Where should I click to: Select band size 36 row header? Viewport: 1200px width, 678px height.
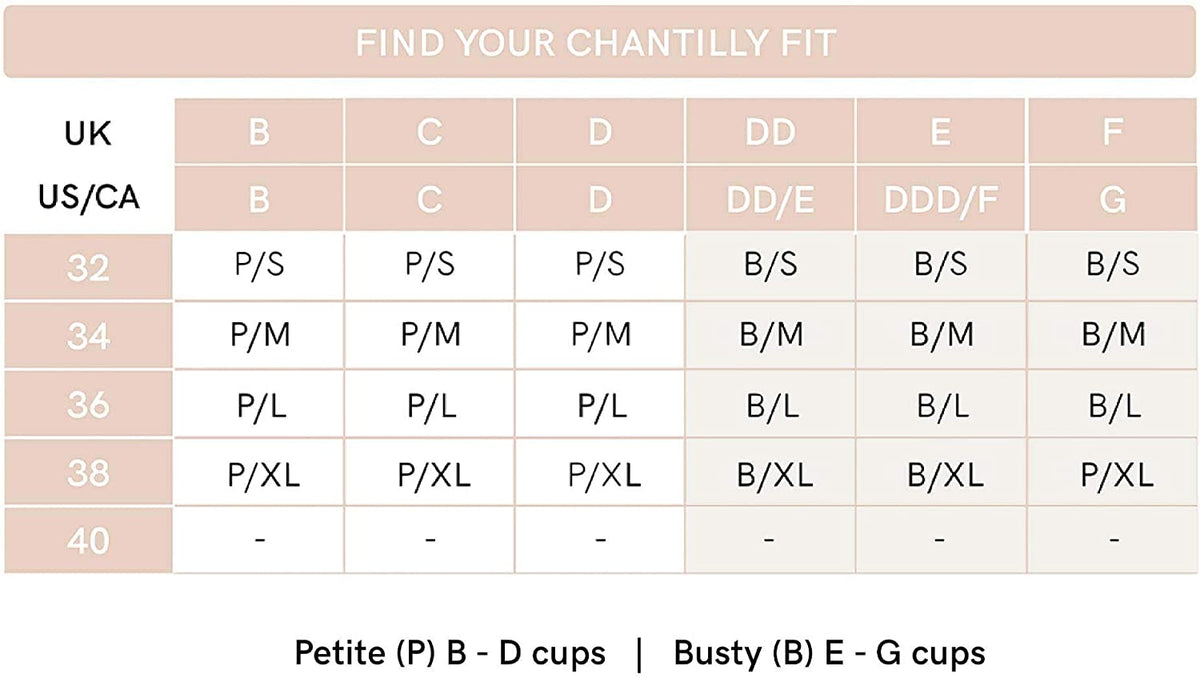click(88, 404)
